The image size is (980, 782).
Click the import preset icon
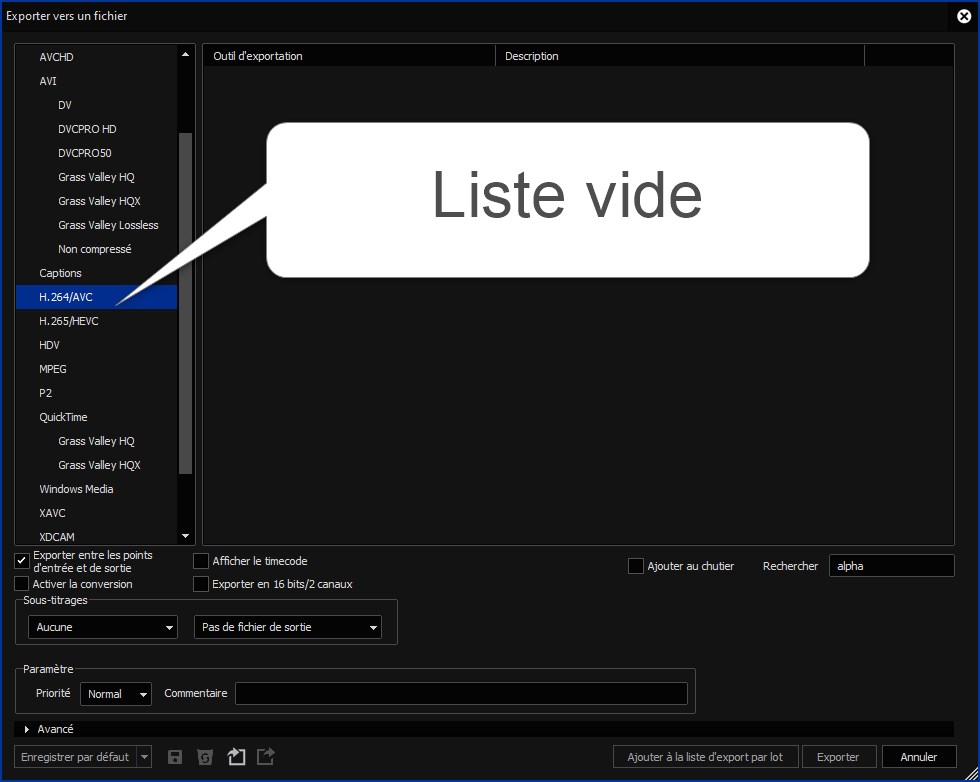(236, 757)
